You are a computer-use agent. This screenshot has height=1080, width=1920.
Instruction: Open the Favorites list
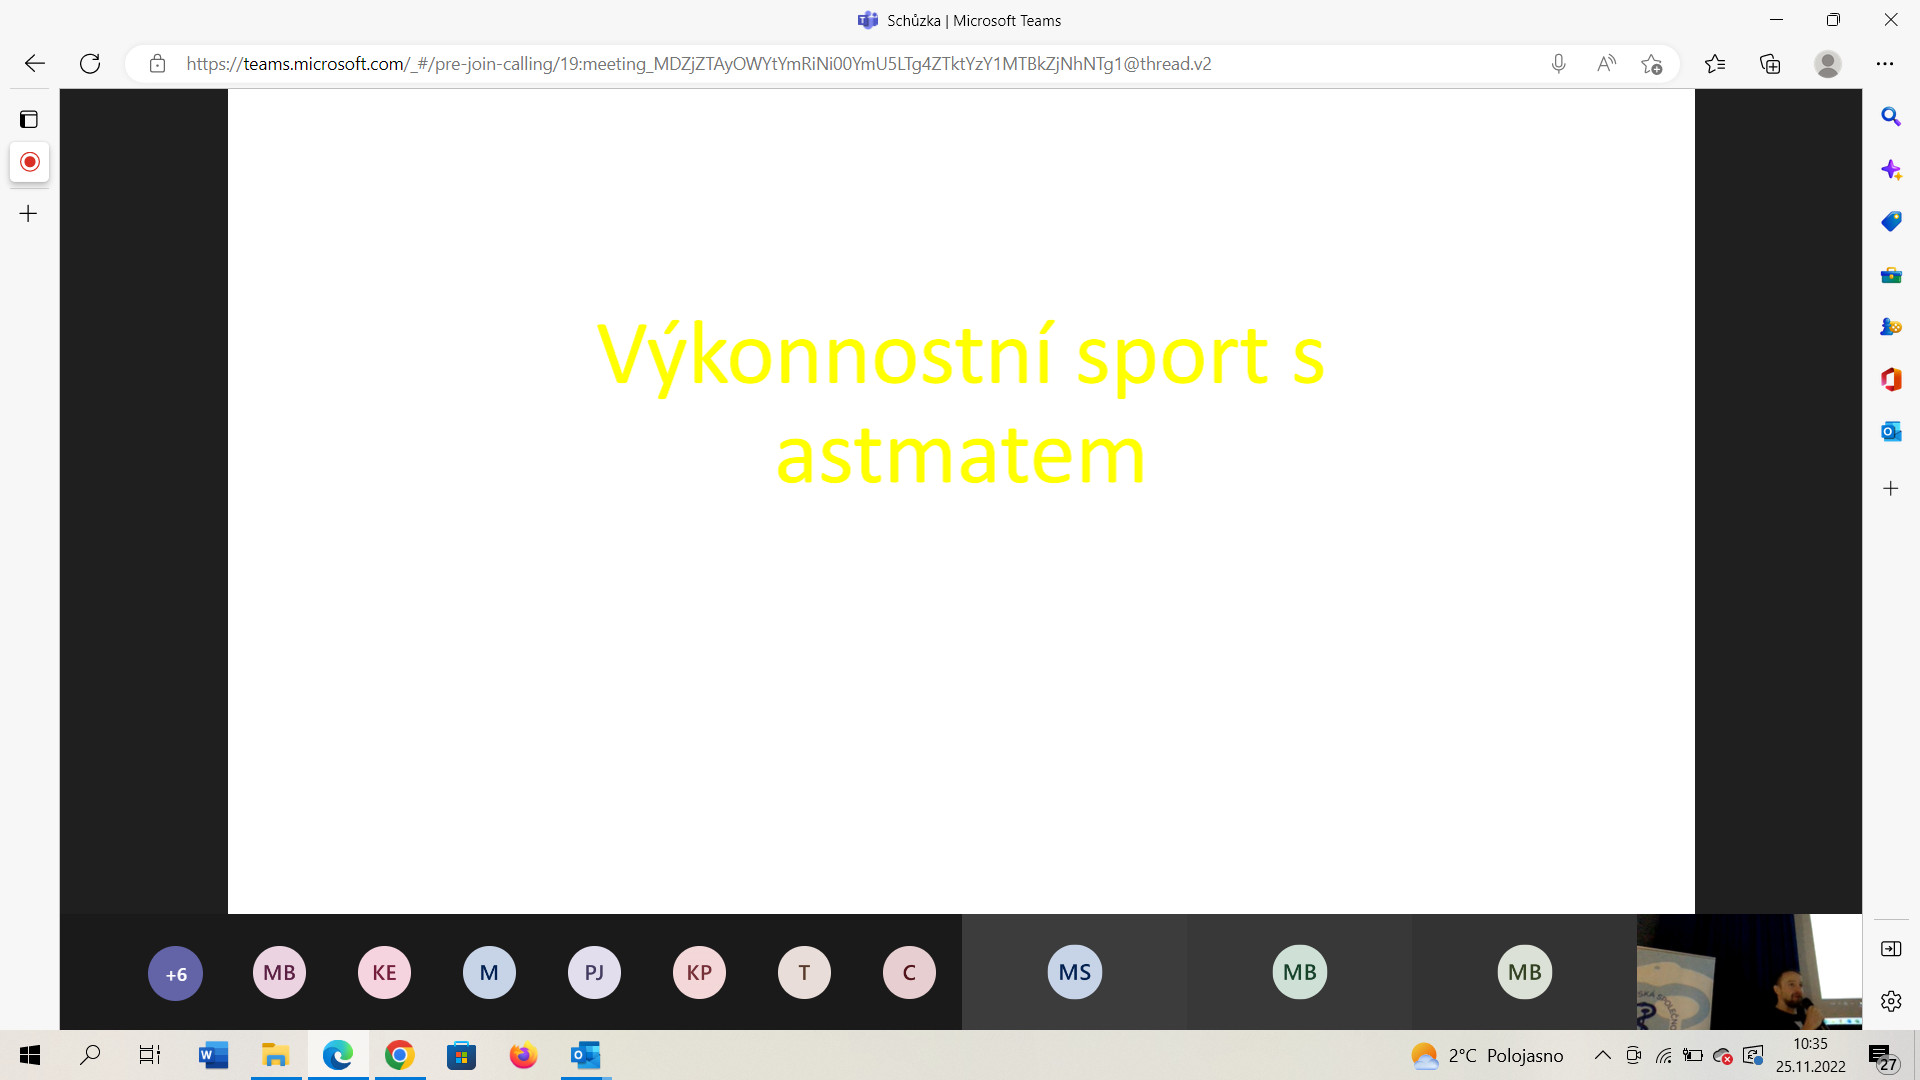[x=1715, y=64]
